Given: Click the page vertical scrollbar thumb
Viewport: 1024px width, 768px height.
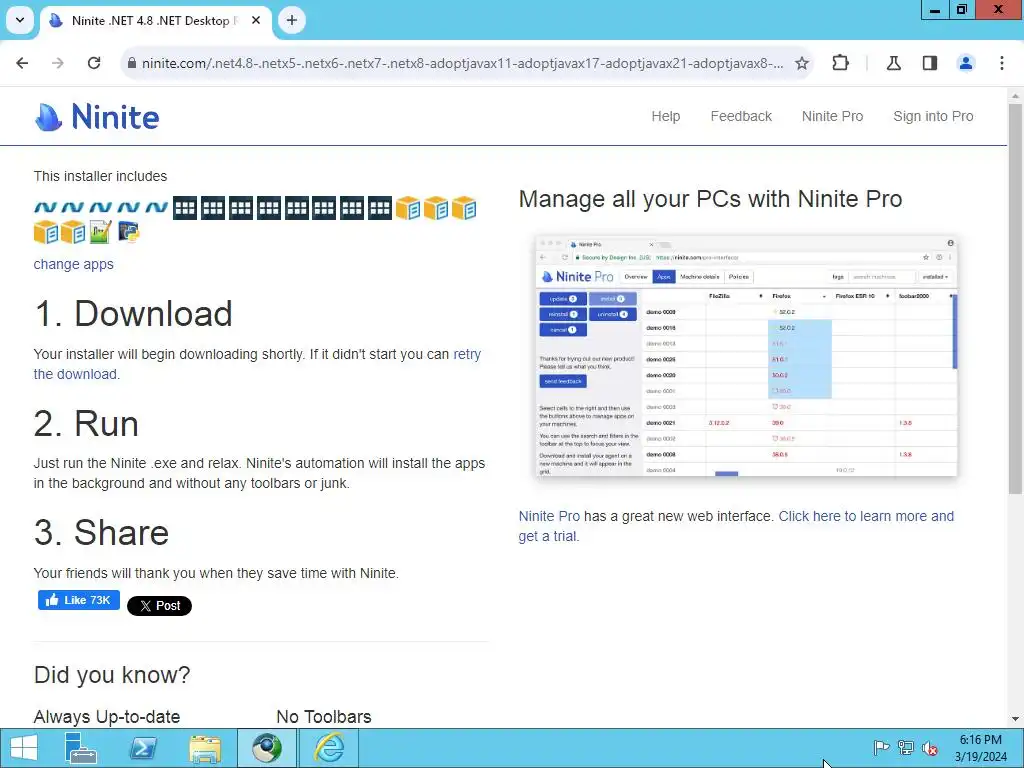Looking at the screenshot, I should (x=1015, y=298).
